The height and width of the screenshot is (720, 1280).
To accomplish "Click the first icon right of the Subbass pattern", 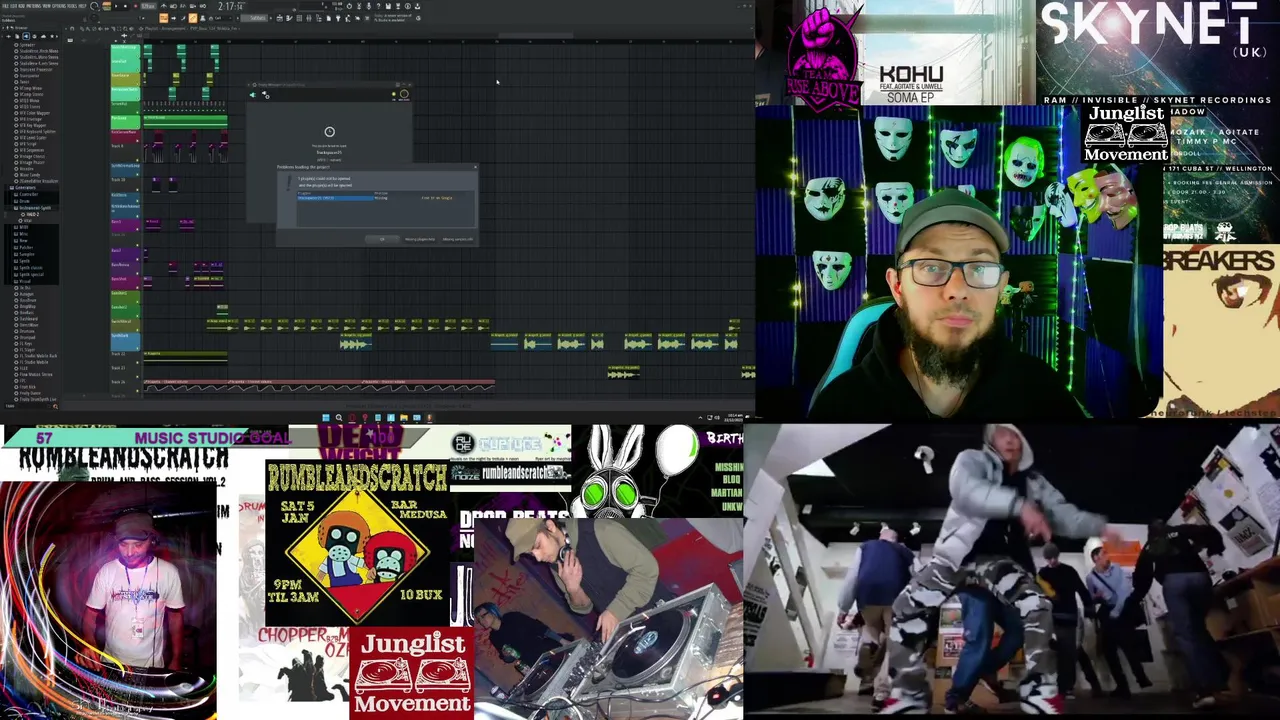I will point(279,18).
